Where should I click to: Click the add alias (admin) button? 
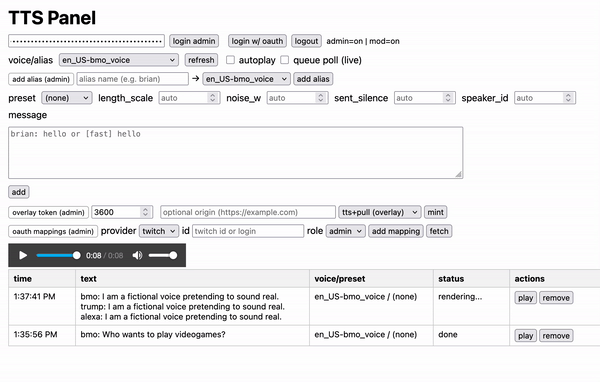coord(41,79)
